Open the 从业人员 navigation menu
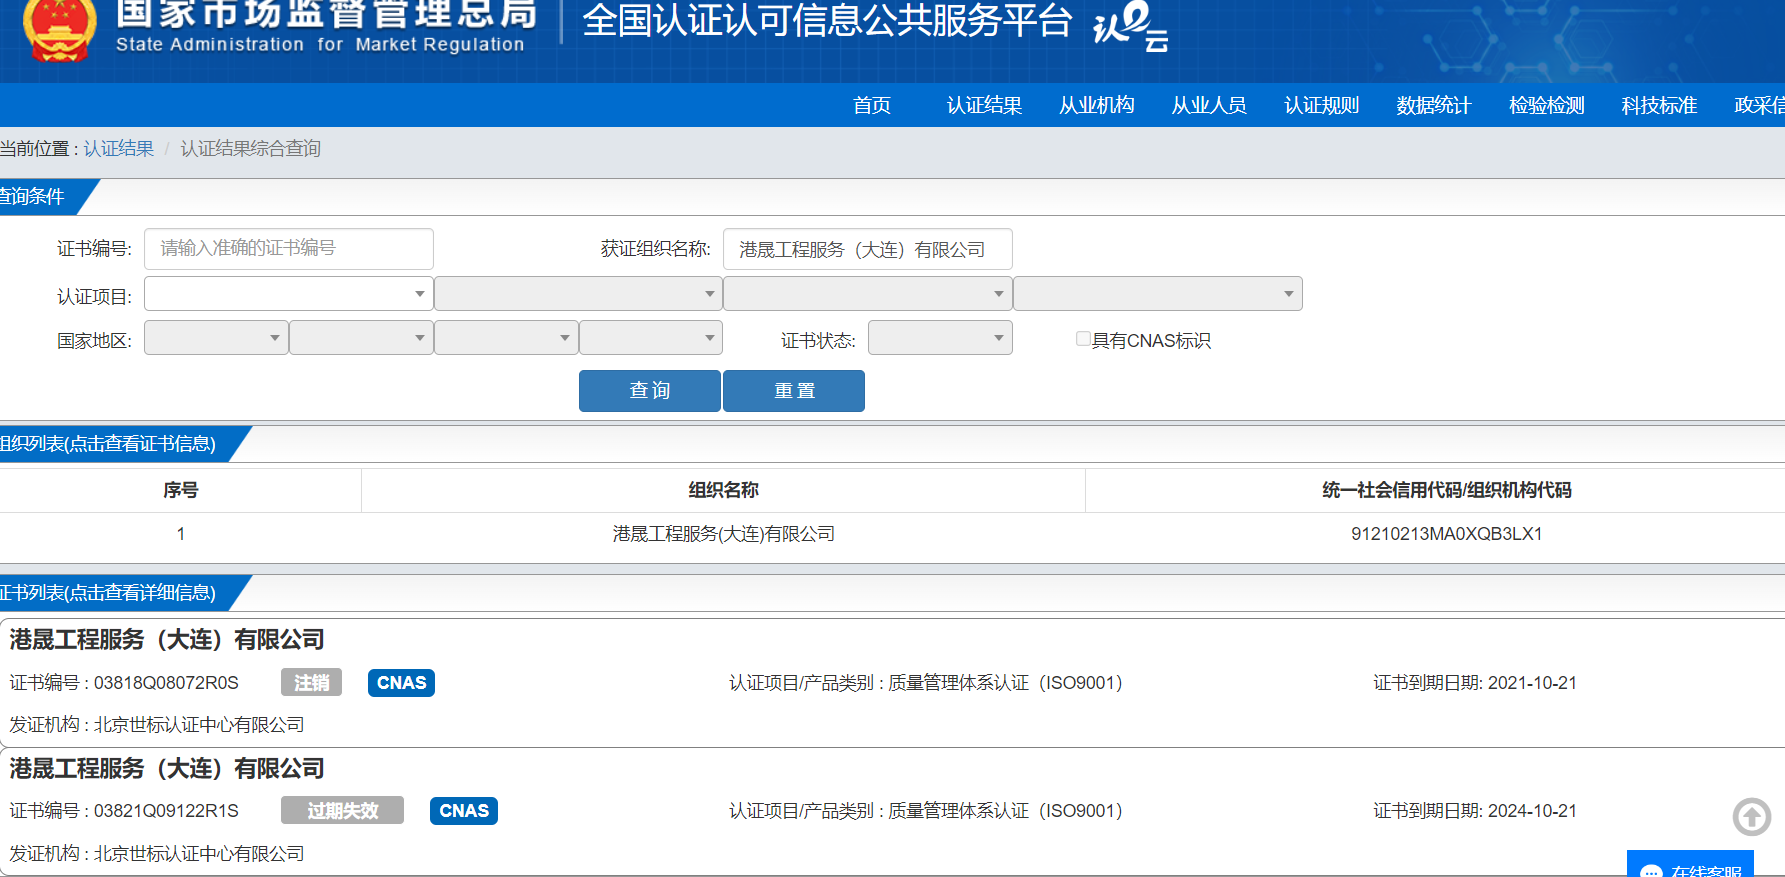The image size is (1785, 877). (x=1209, y=106)
